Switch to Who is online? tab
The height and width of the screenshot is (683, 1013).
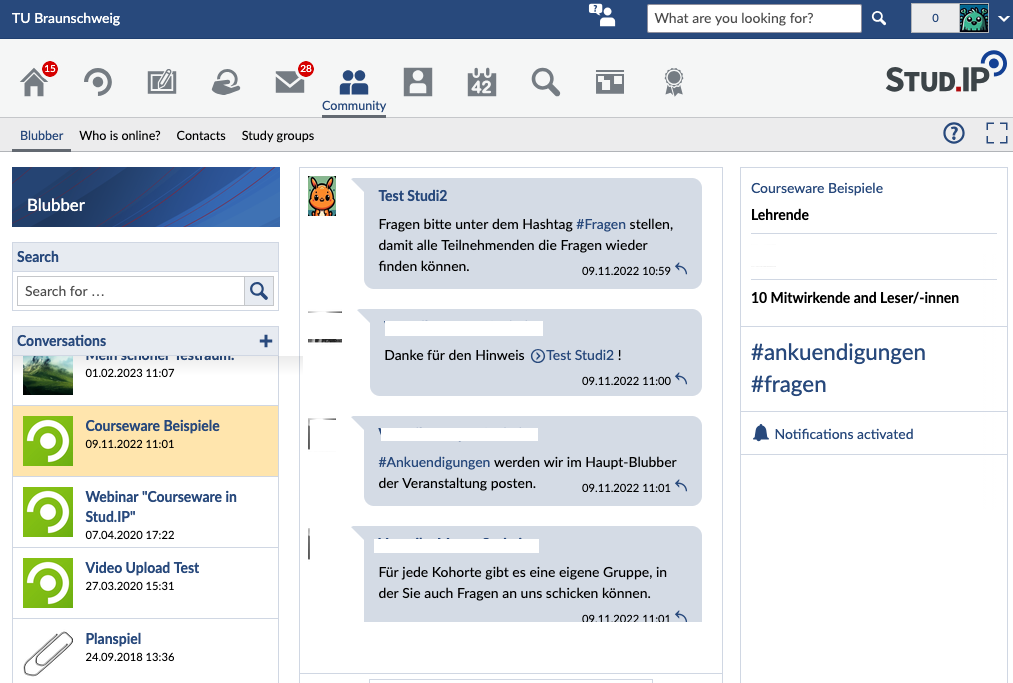pos(120,136)
